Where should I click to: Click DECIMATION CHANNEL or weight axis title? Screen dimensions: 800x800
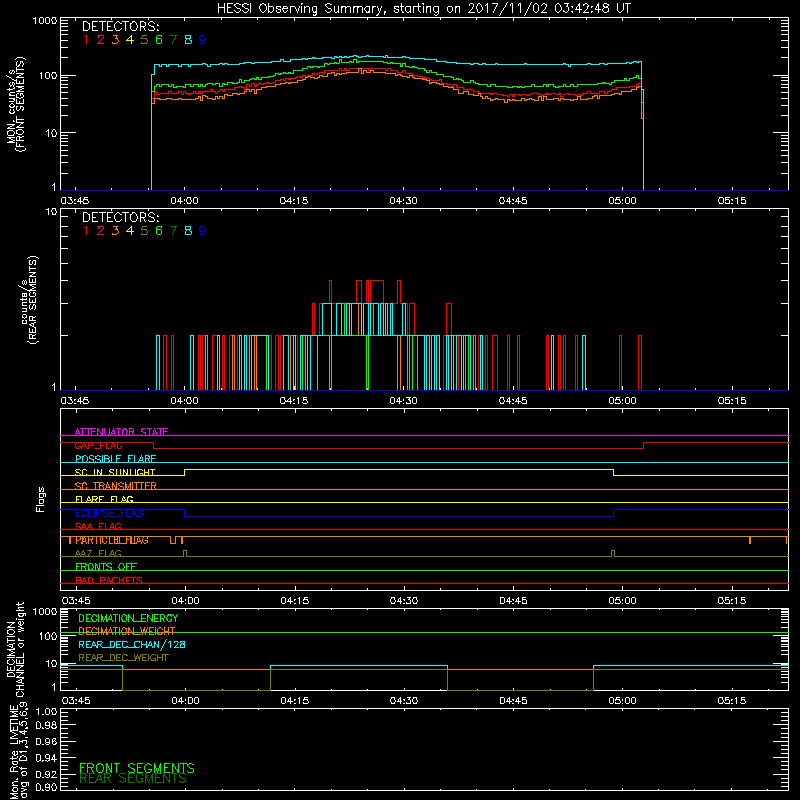click(x=16, y=650)
